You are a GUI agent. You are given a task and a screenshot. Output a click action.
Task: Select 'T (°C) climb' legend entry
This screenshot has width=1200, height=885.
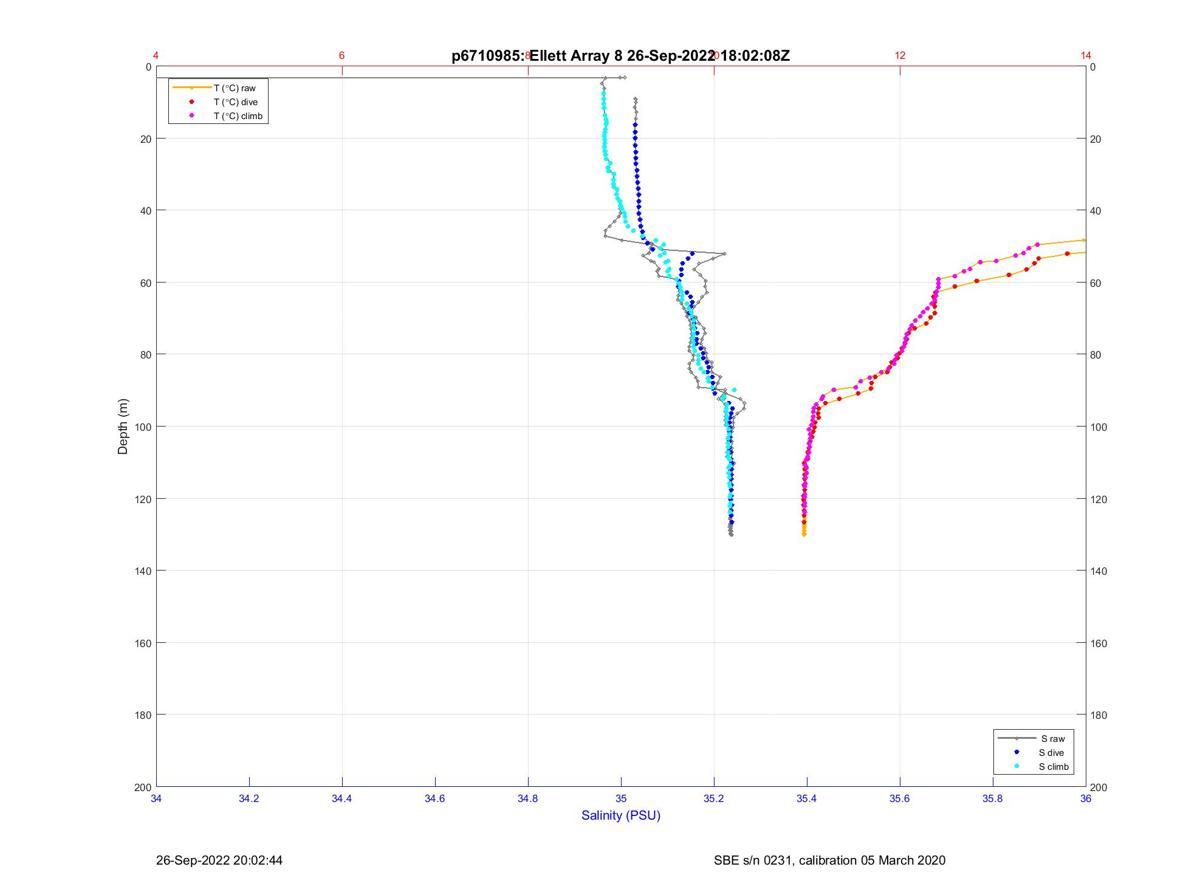coord(239,116)
